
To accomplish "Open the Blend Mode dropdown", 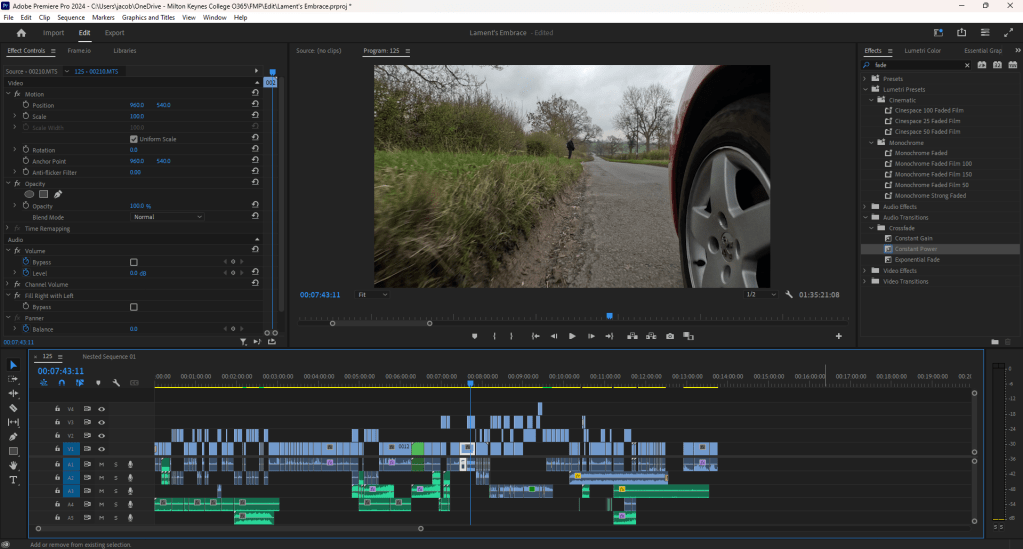I will [x=167, y=217].
